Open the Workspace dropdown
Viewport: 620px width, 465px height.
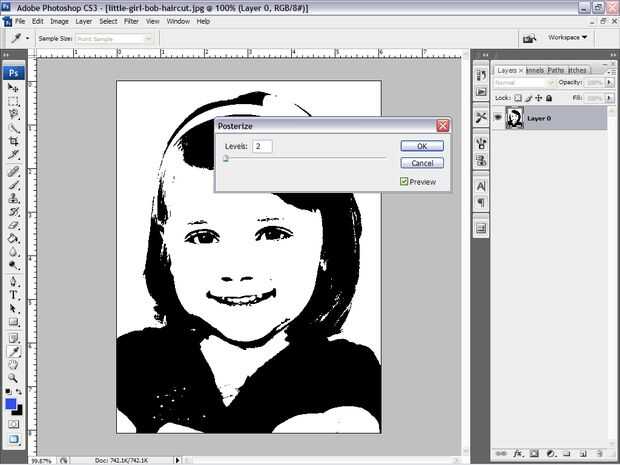click(567, 37)
